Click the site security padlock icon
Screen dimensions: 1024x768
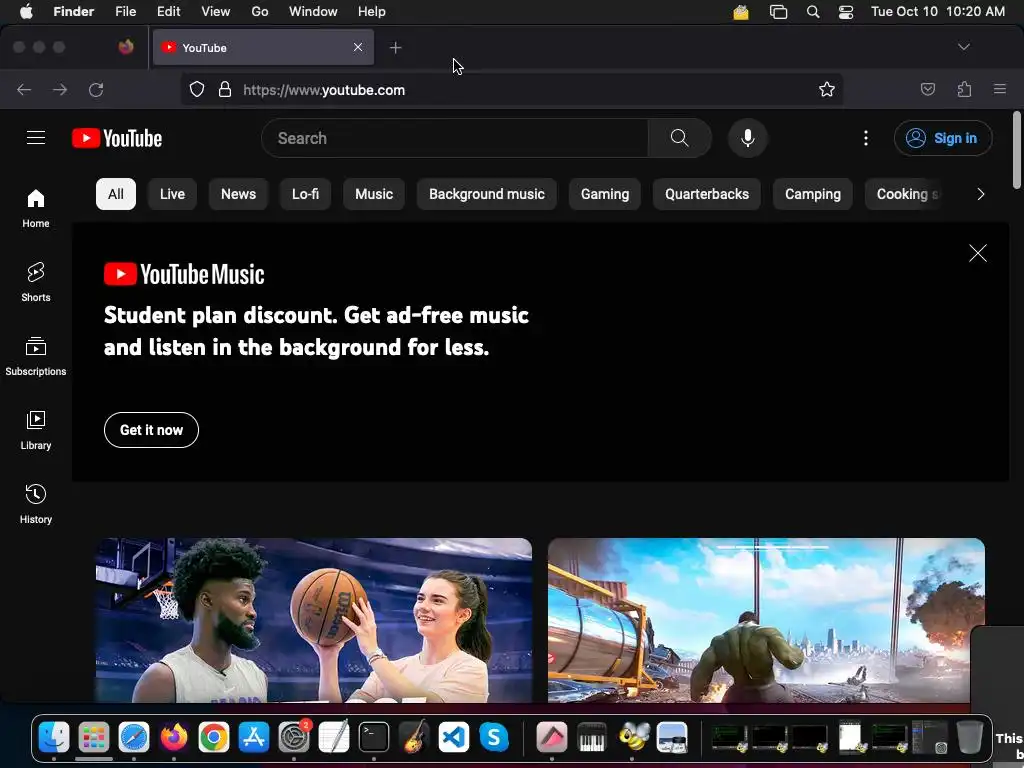225,89
